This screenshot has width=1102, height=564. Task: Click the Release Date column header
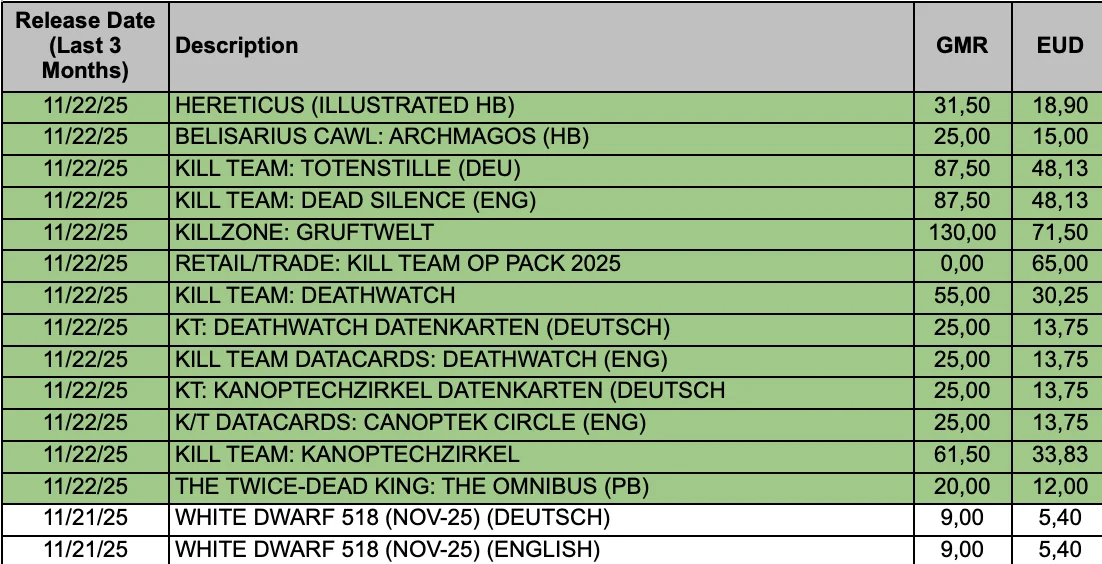coord(85,46)
